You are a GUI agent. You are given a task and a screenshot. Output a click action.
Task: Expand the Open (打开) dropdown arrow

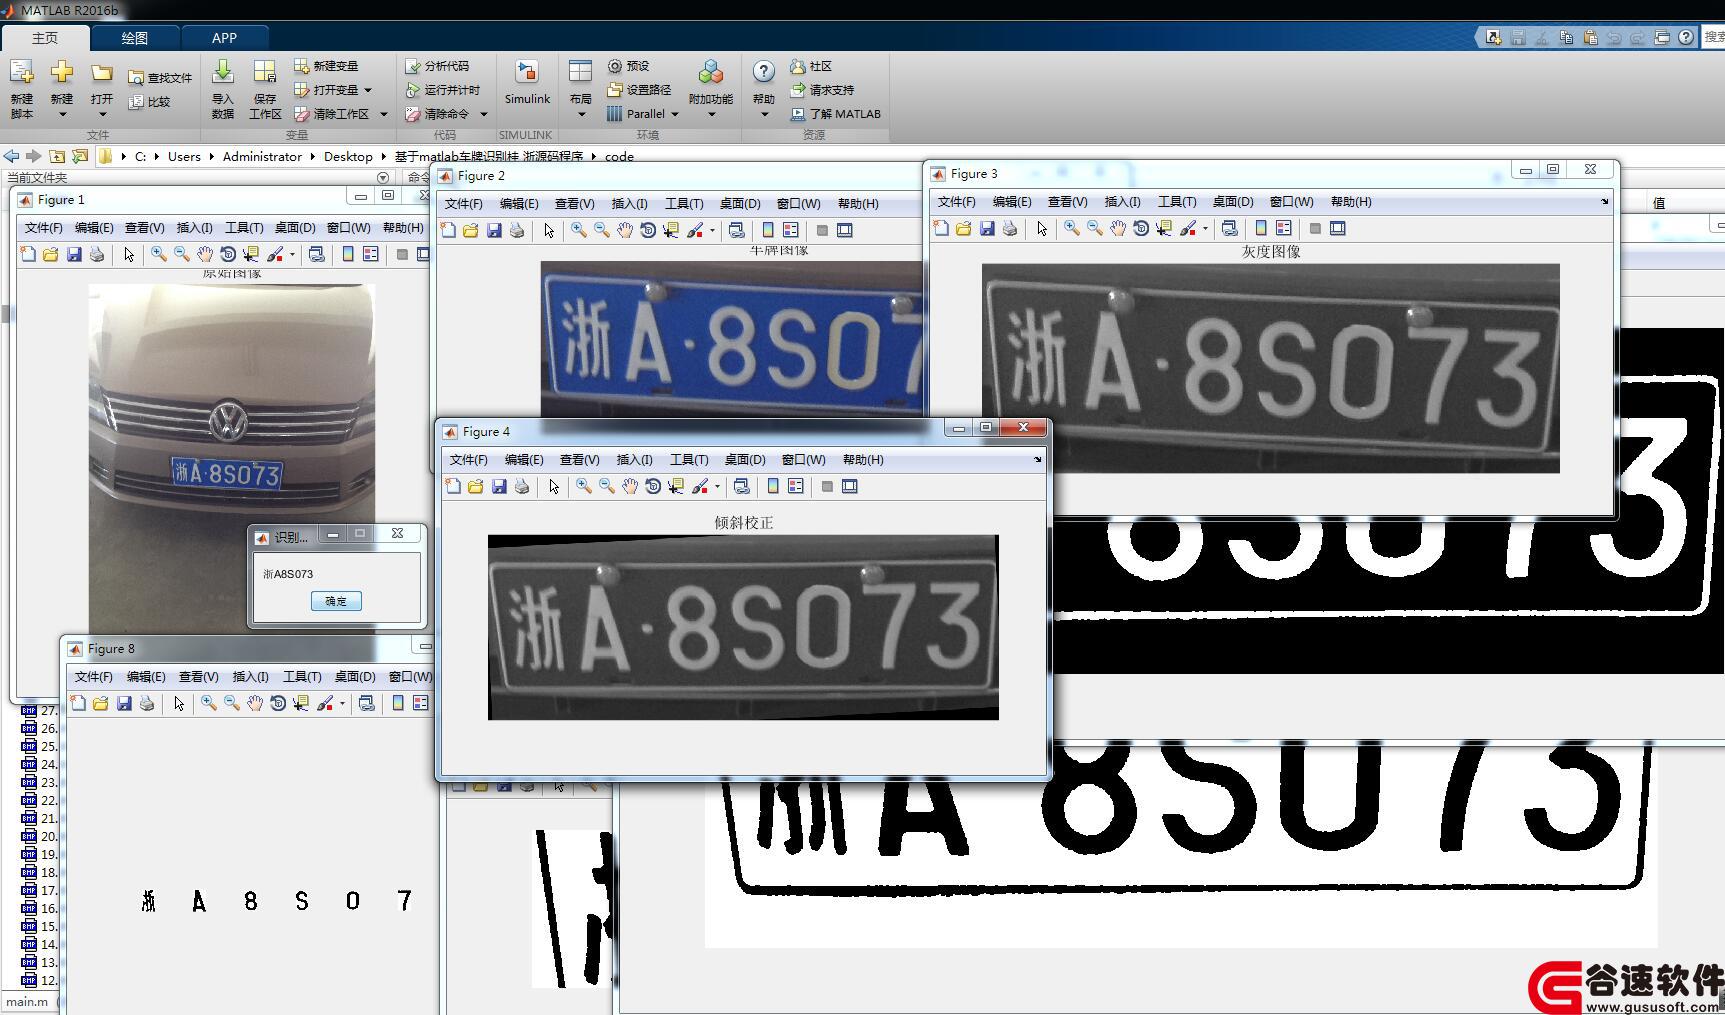(102, 114)
